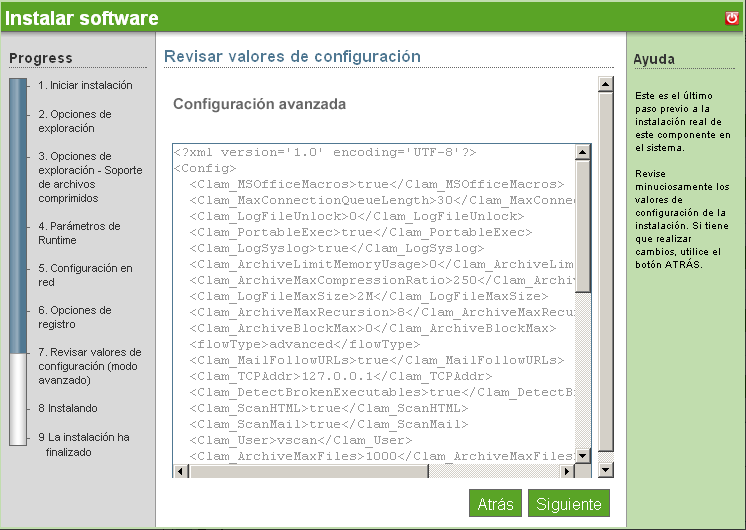Image resolution: width=746 pixels, height=530 pixels.
Task: Click the red power icon in header
Action: (732, 18)
